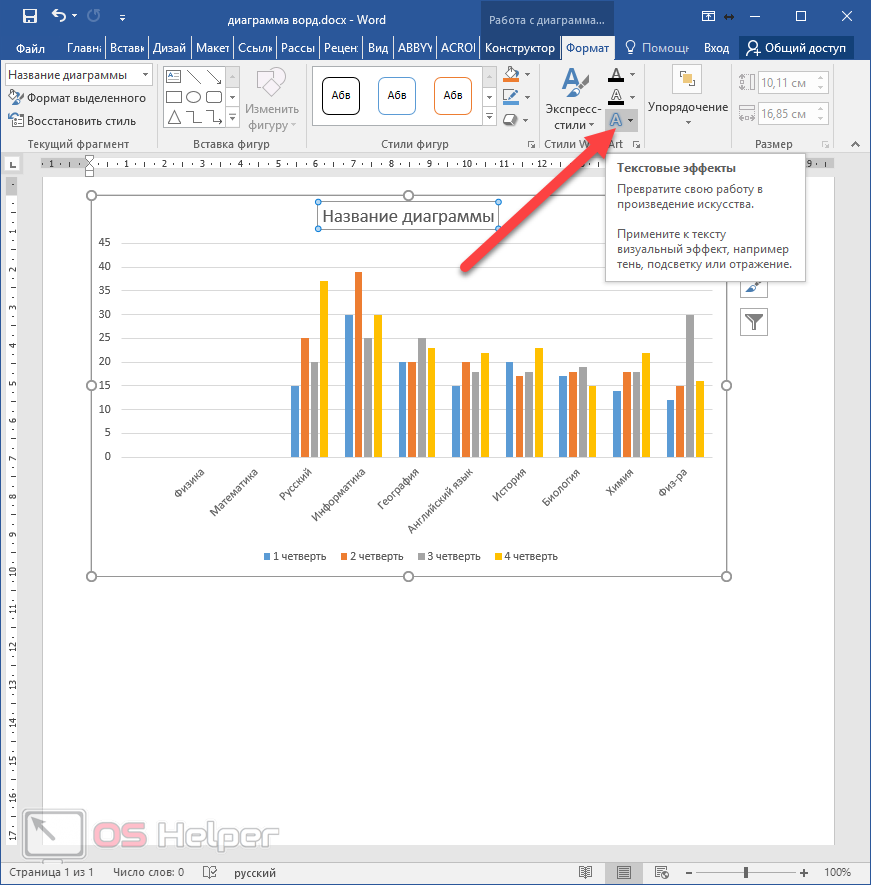The height and width of the screenshot is (885, 871).
Task: Open the Файл menu
Action: click(30, 48)
